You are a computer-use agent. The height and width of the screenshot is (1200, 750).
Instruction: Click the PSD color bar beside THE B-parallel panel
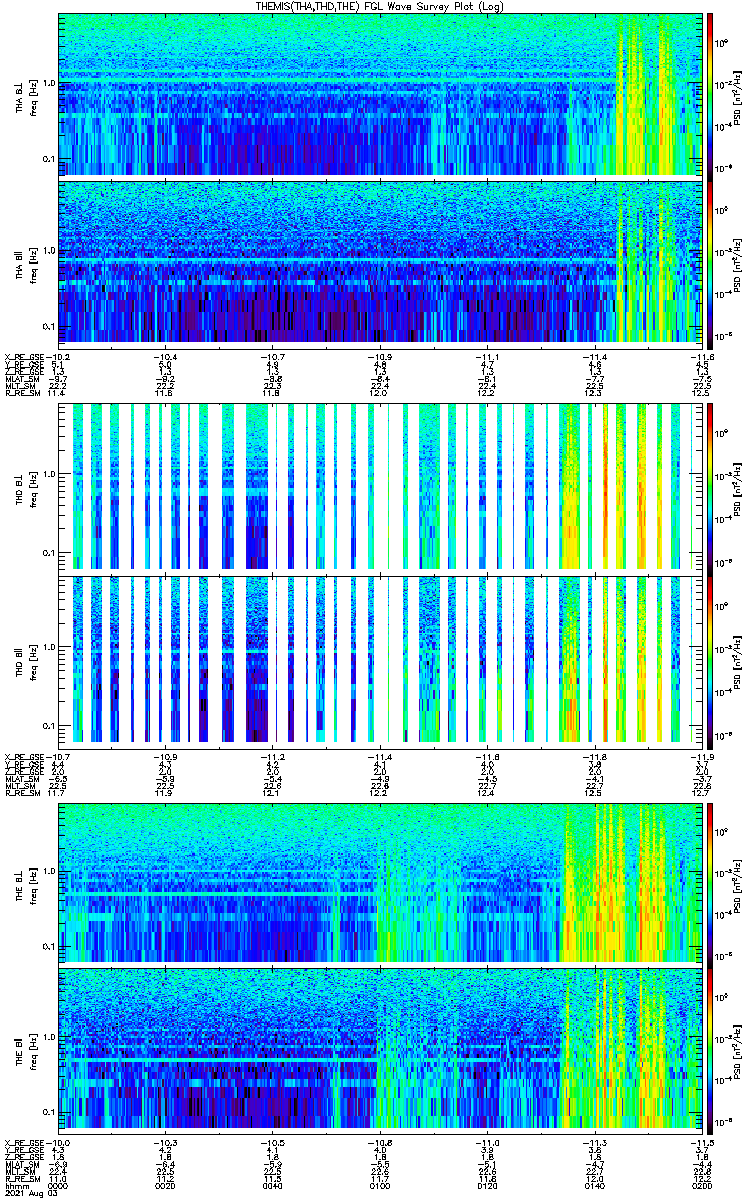coord(710,1050)
